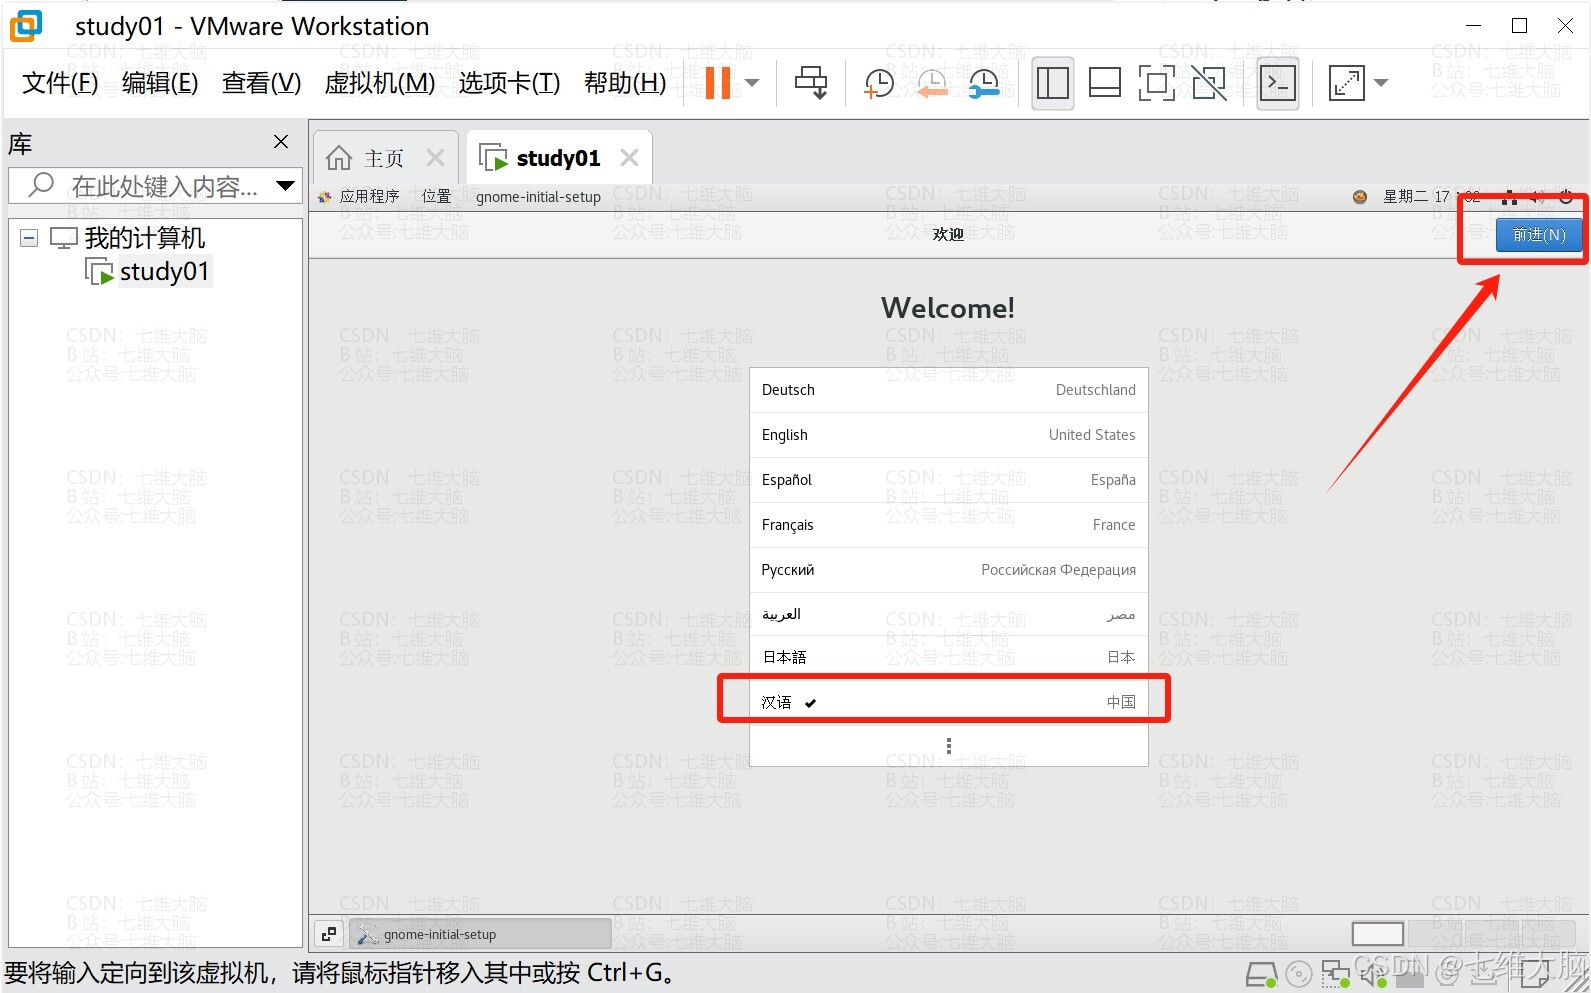This screenshot has height=993, width=1591.
Task: Click gnome-initial-setup in guest taskbar
Action: point(480,934)
